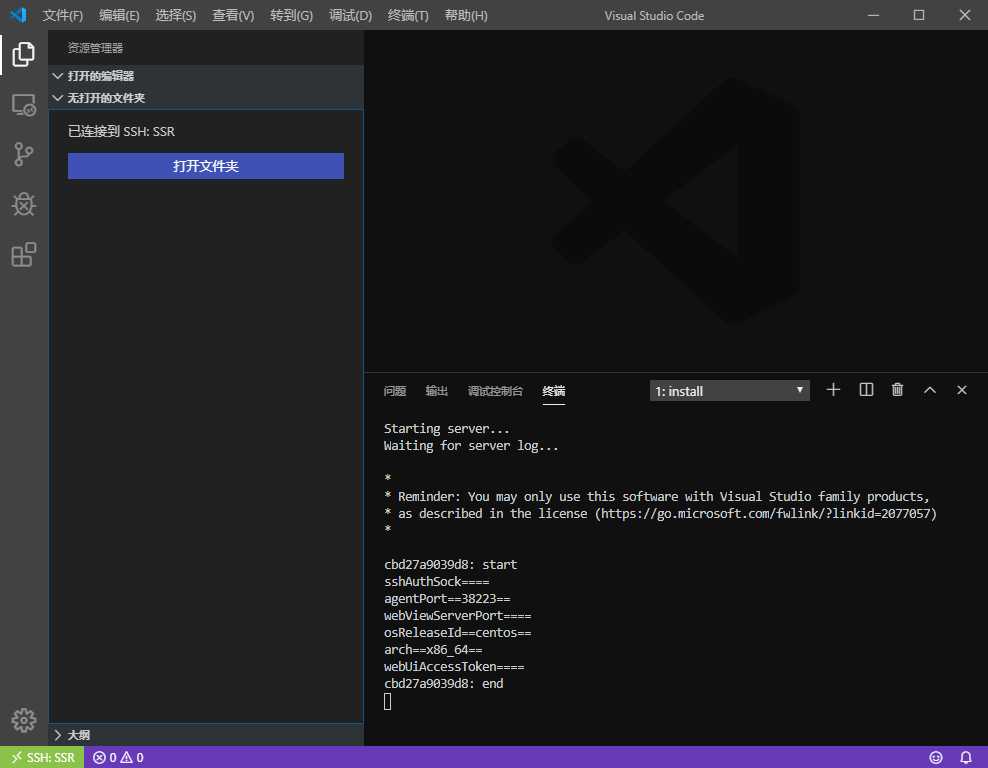Click terminal line 'osReleaseId==centos=='
The image size is (988, 768).
click(x=457, y=633)
